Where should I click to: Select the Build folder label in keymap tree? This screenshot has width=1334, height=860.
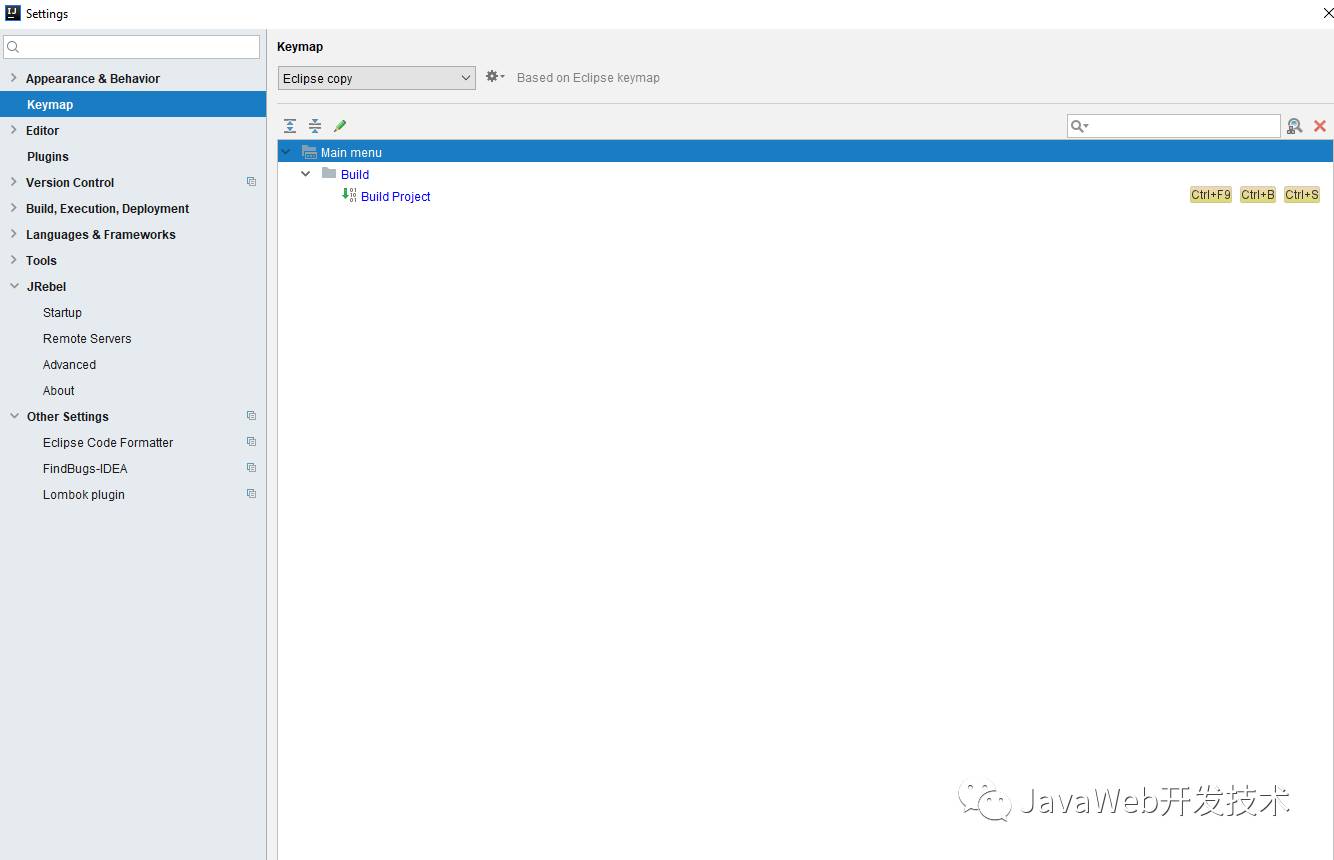click(355, 175)
